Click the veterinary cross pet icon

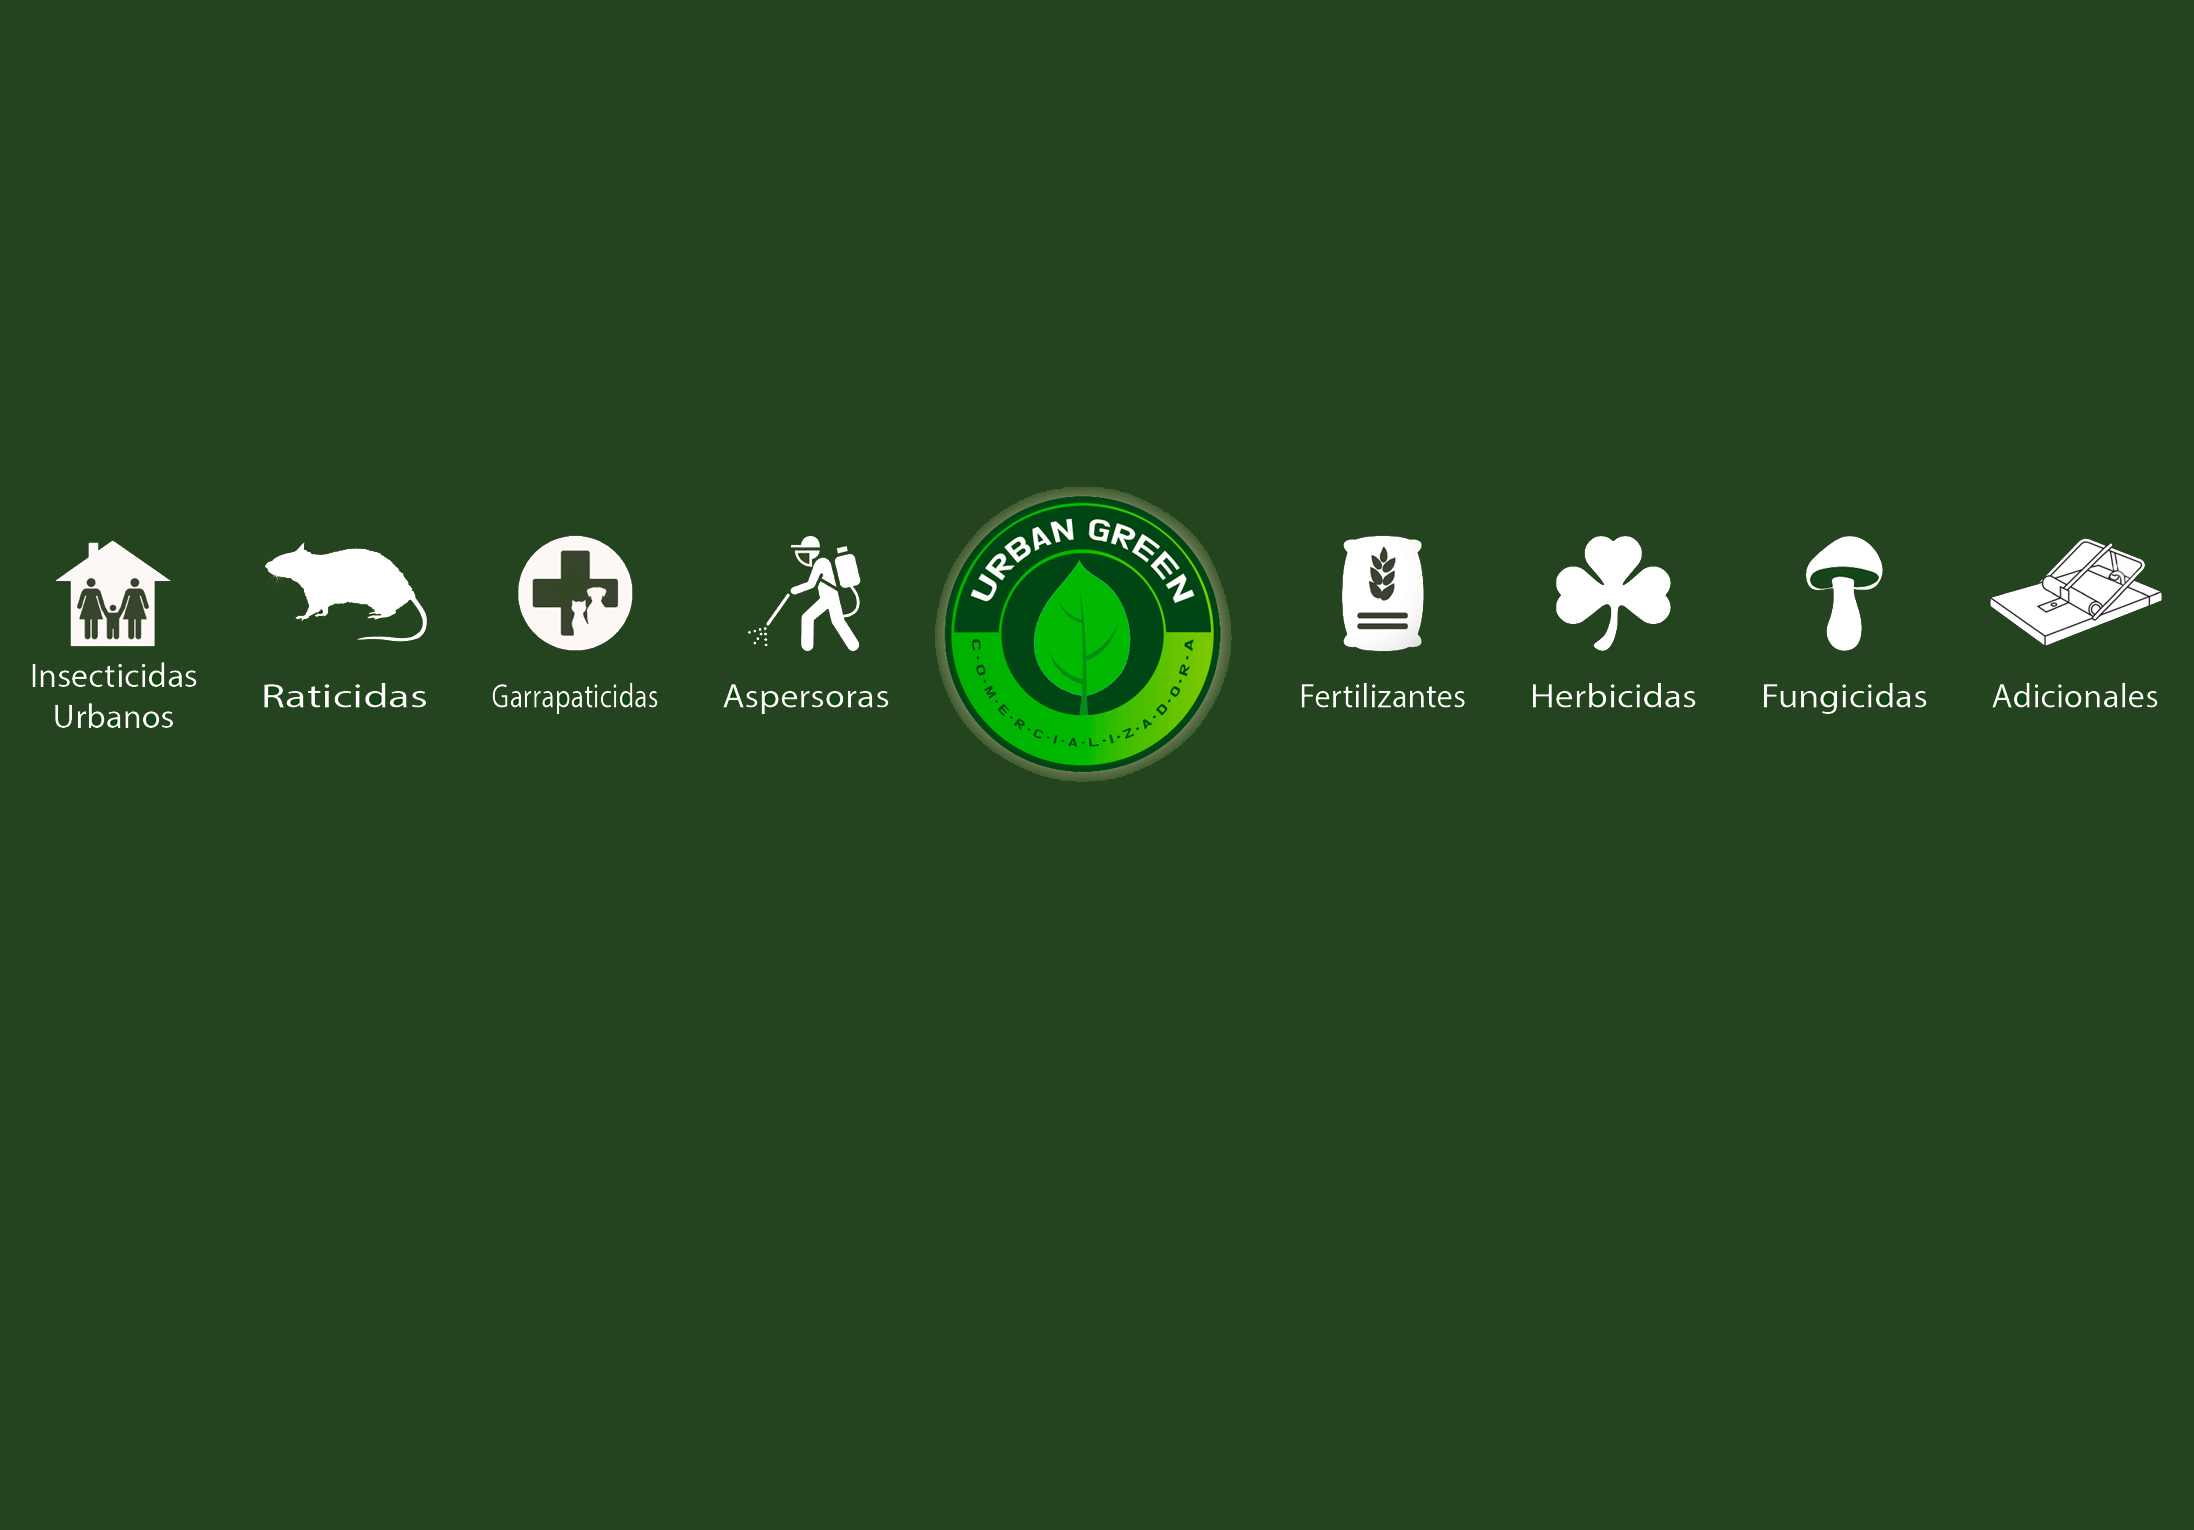point(575,593)
